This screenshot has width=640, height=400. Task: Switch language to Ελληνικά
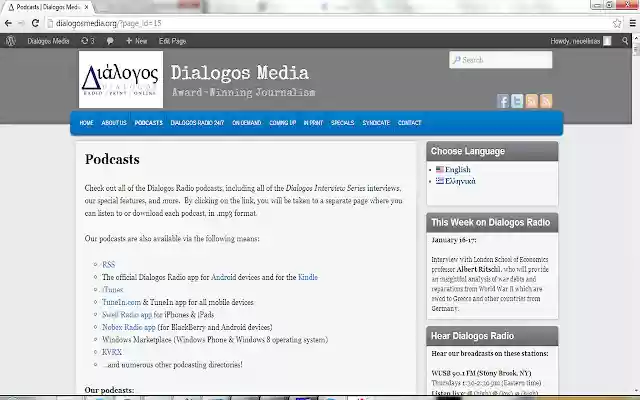460,181
